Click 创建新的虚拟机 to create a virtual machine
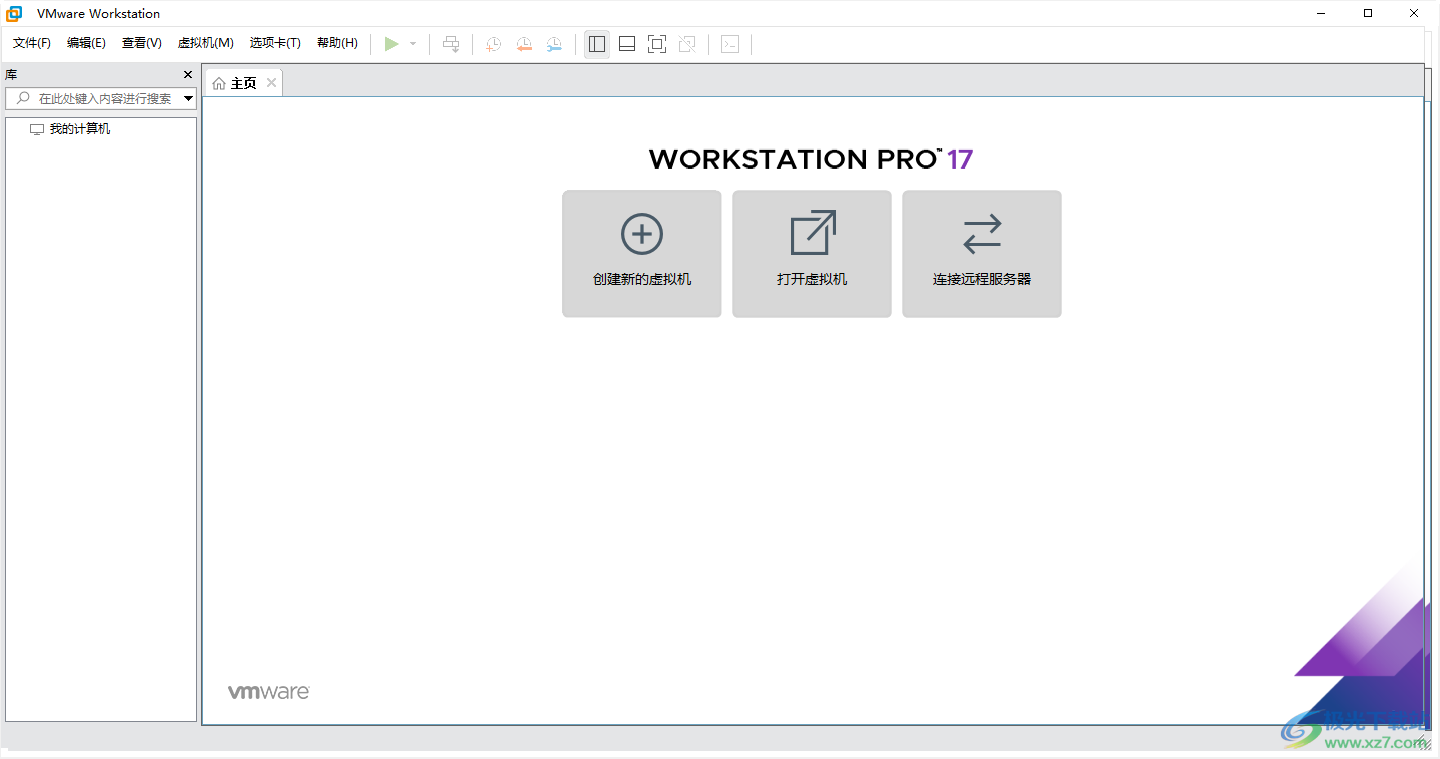The image size is (1440, 759). point(641,253)
